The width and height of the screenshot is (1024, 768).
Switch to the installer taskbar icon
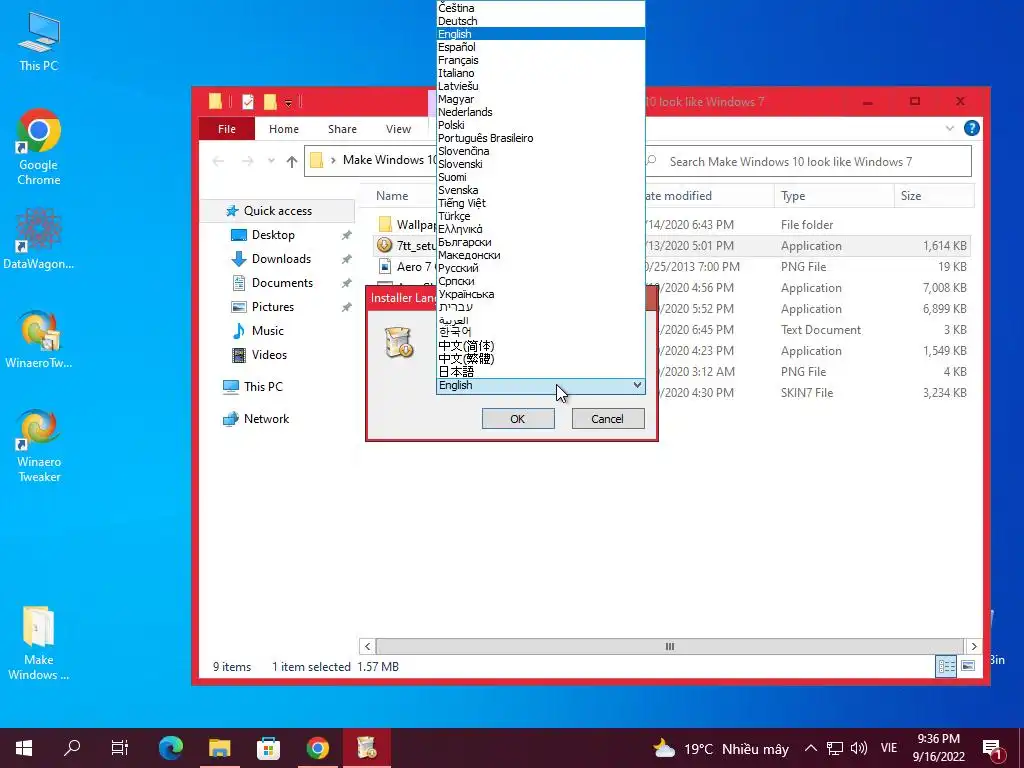click(366, 748)
